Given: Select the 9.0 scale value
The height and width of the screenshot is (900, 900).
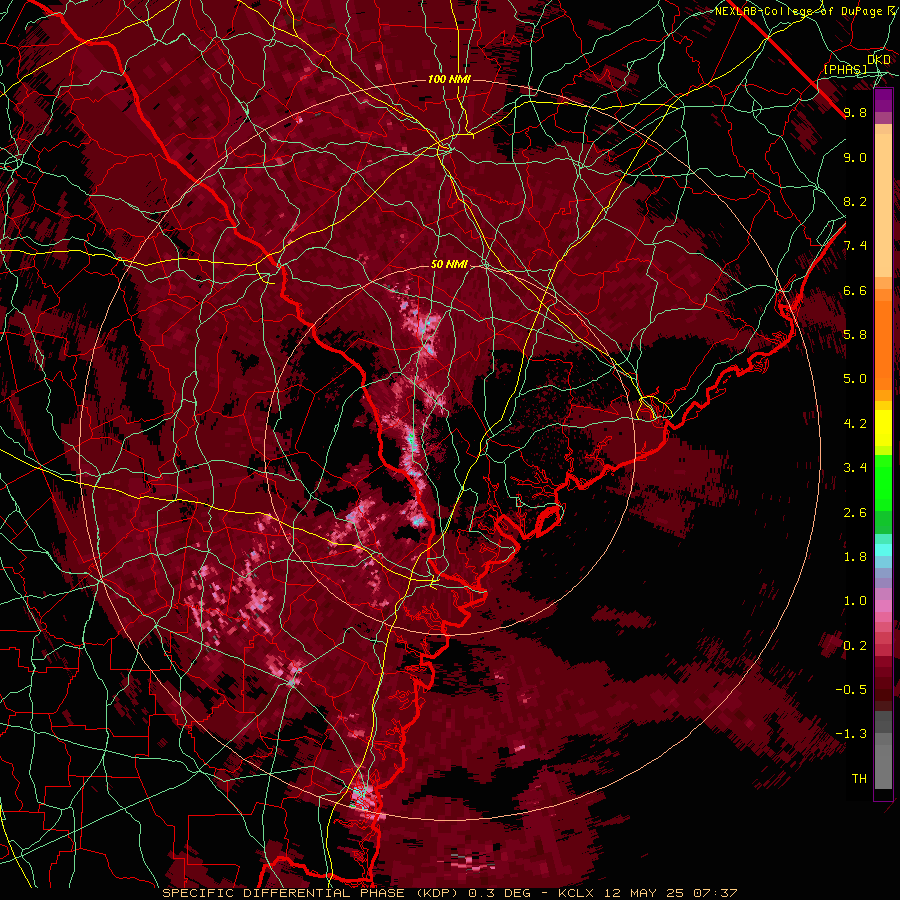Looking at the screenshot, I should [855, 157].
